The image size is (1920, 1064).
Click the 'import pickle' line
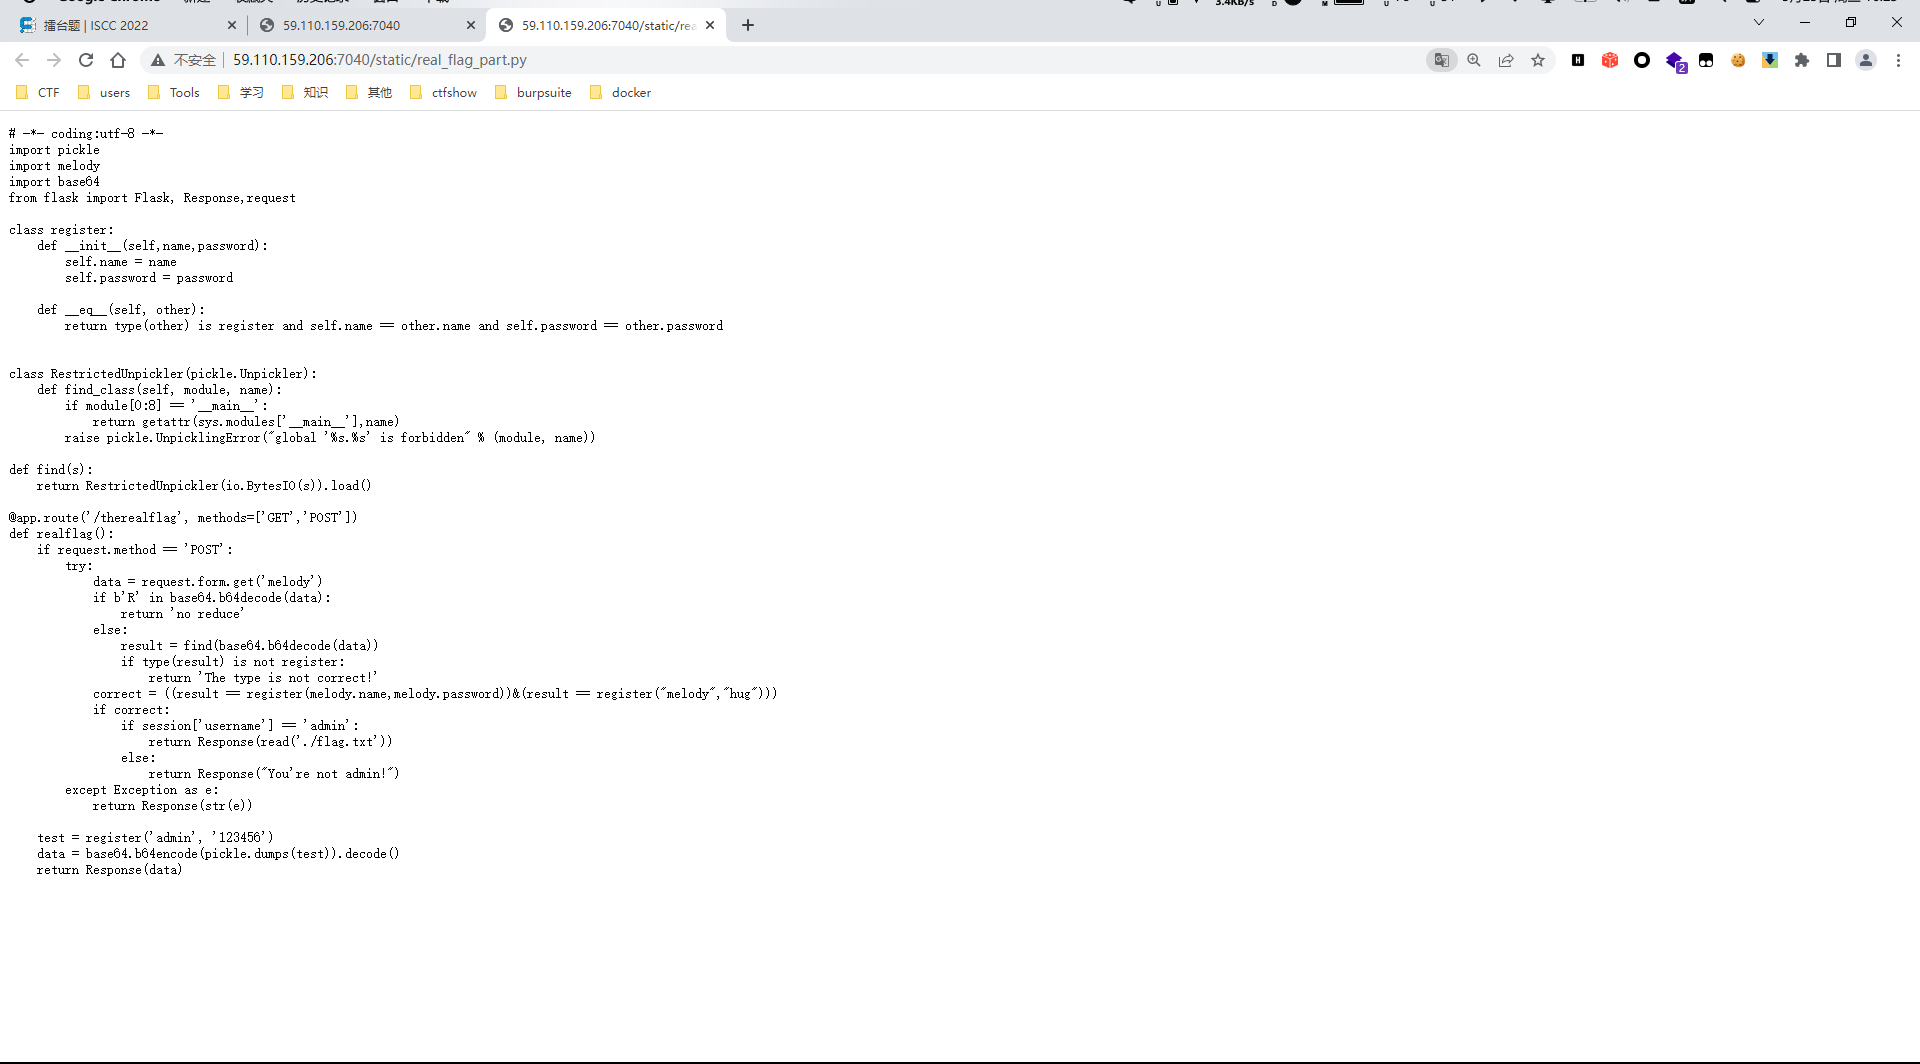point(54,150)
